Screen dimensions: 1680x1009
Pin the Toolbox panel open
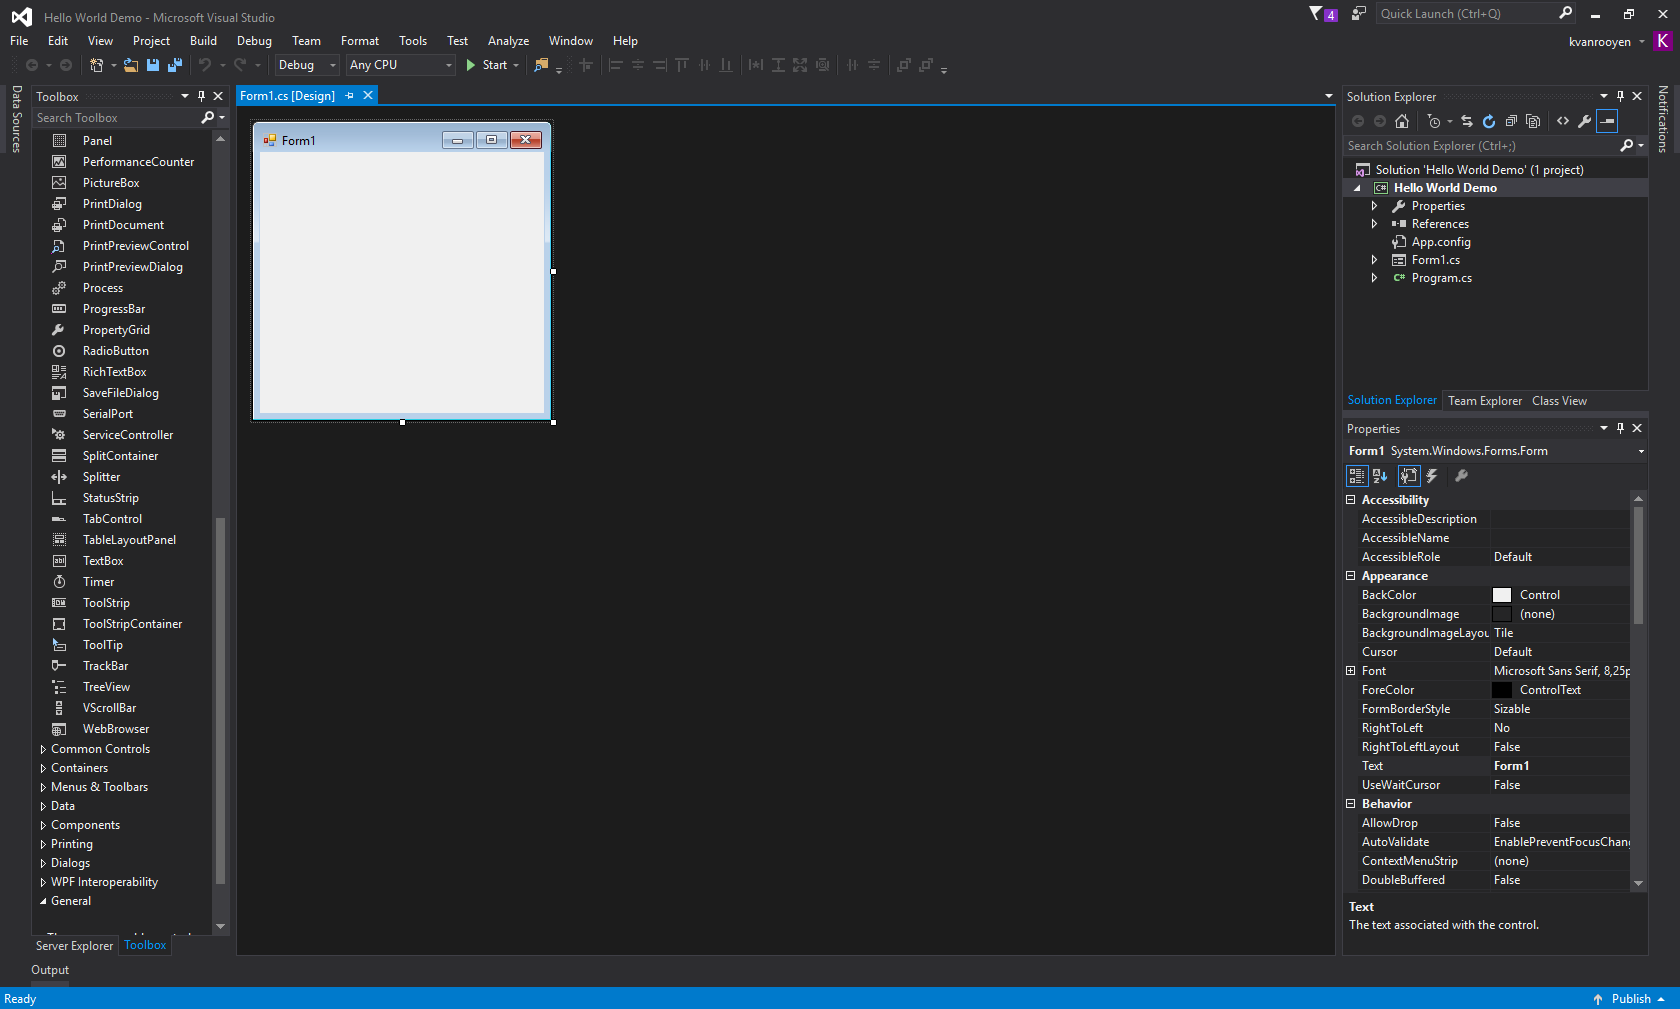point(201,96)
